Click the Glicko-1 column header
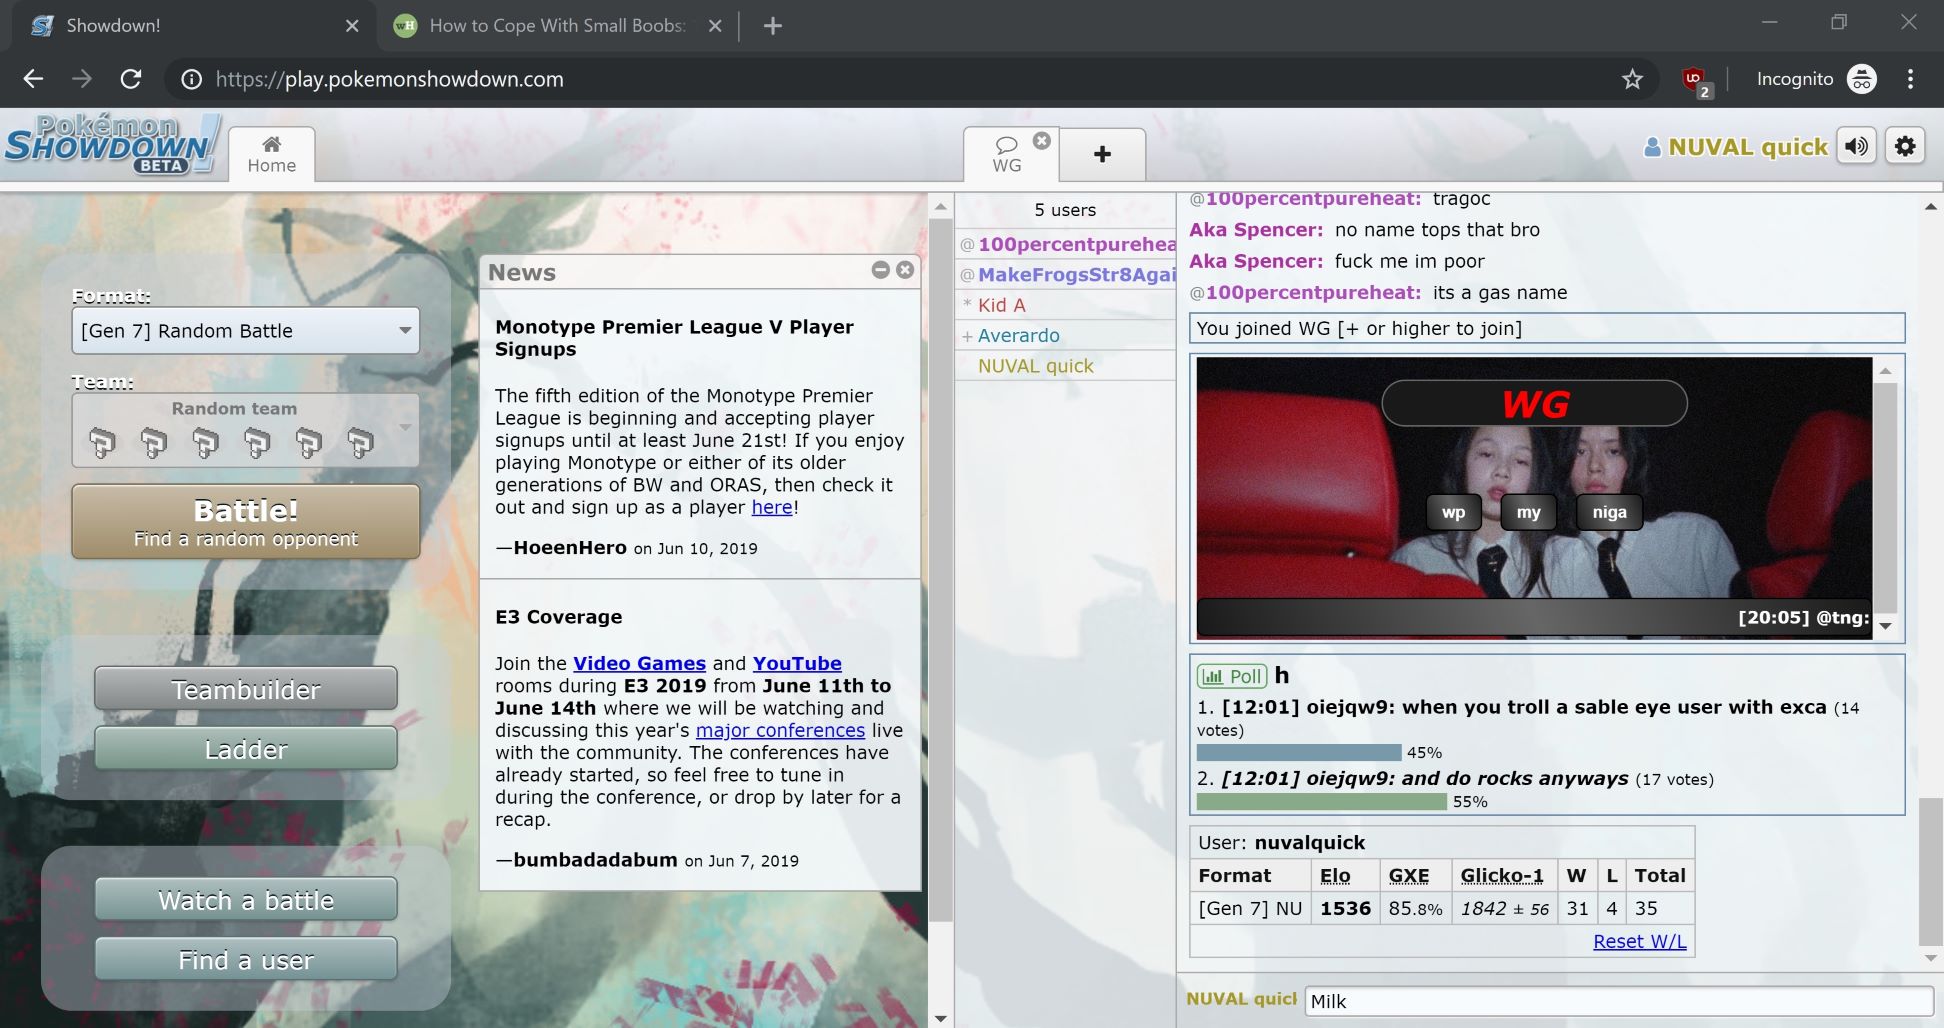 click(x=1501, y=875)
